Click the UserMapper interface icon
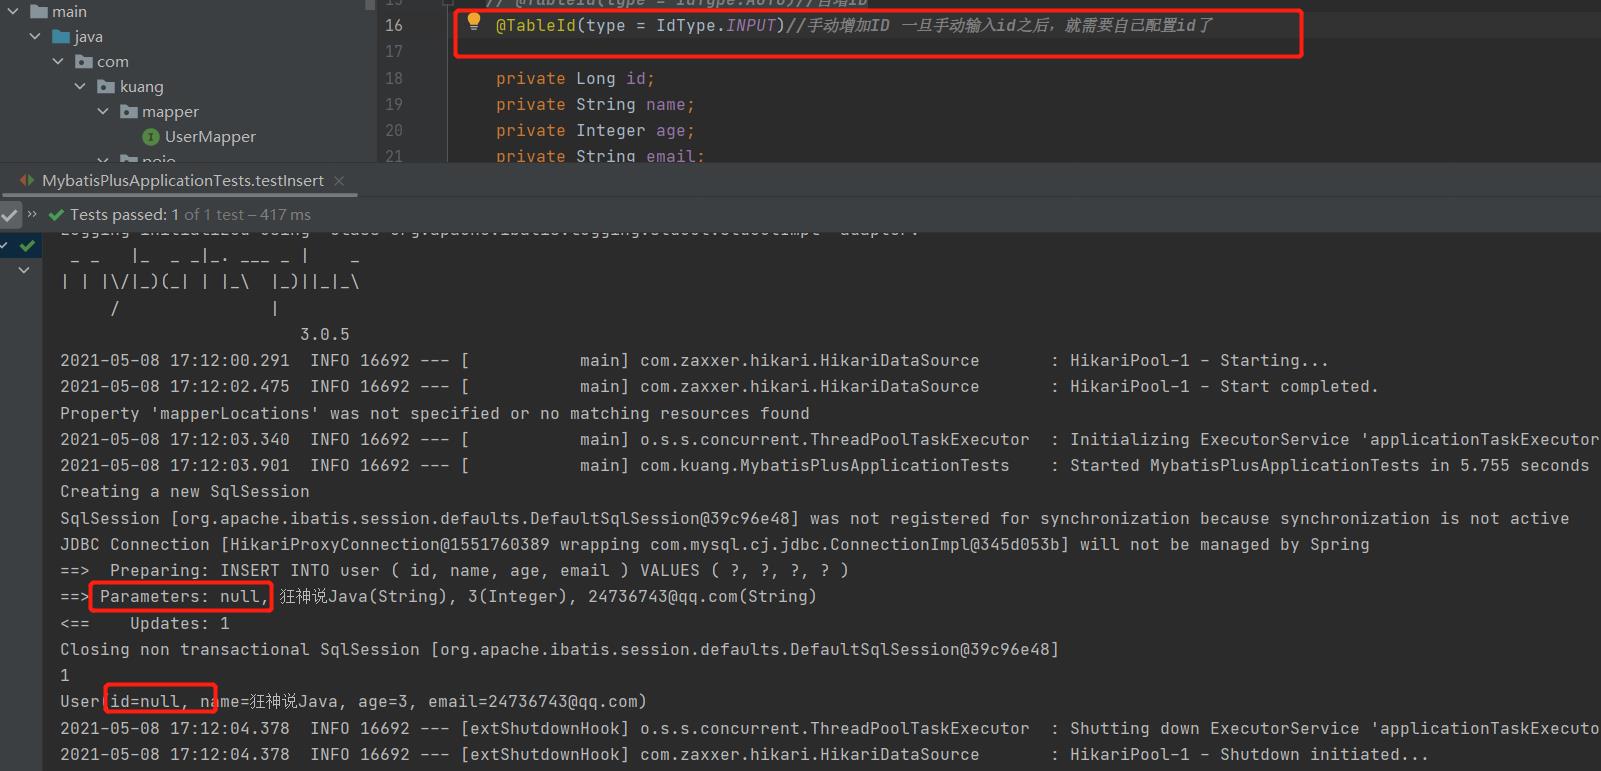 pos(151,137)
